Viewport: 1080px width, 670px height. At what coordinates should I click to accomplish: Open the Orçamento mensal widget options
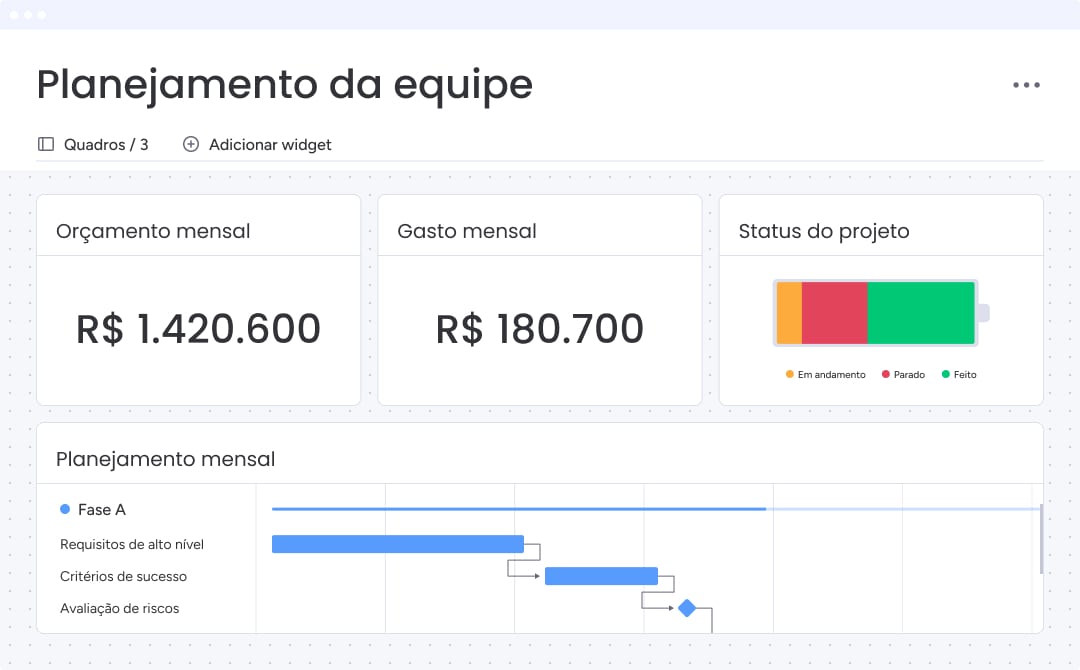click(153, 231)
